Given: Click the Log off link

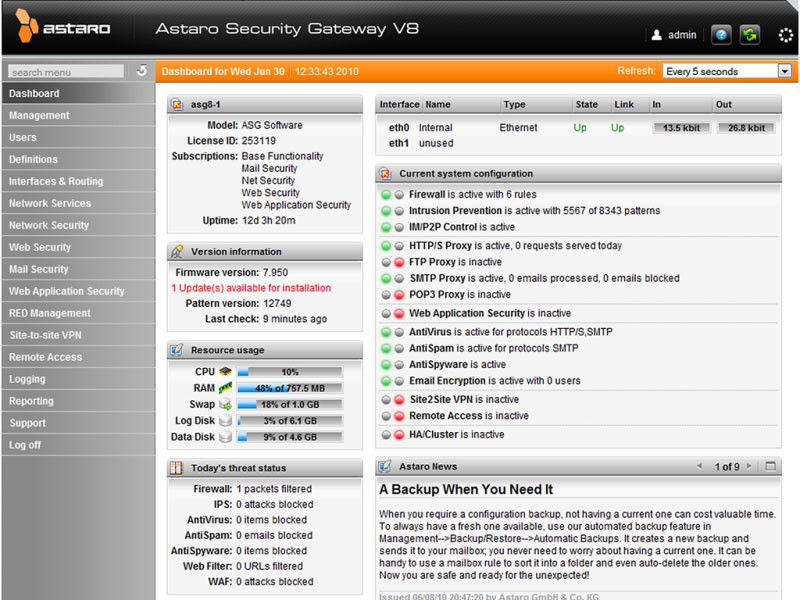Looking at the screenshot, I should point(79,445).
